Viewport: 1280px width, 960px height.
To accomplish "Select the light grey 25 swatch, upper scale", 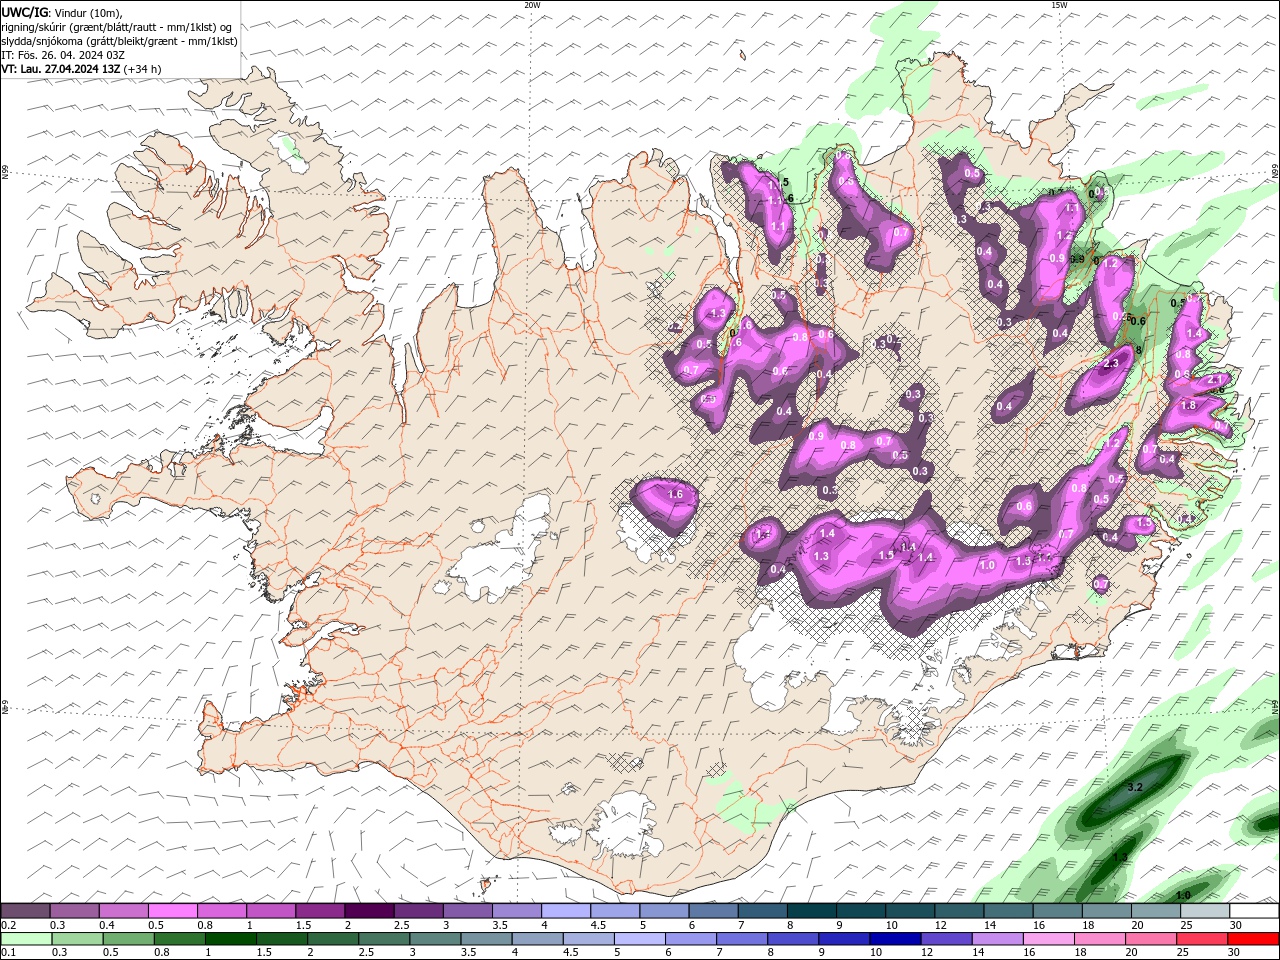I will click(1205, 910).
